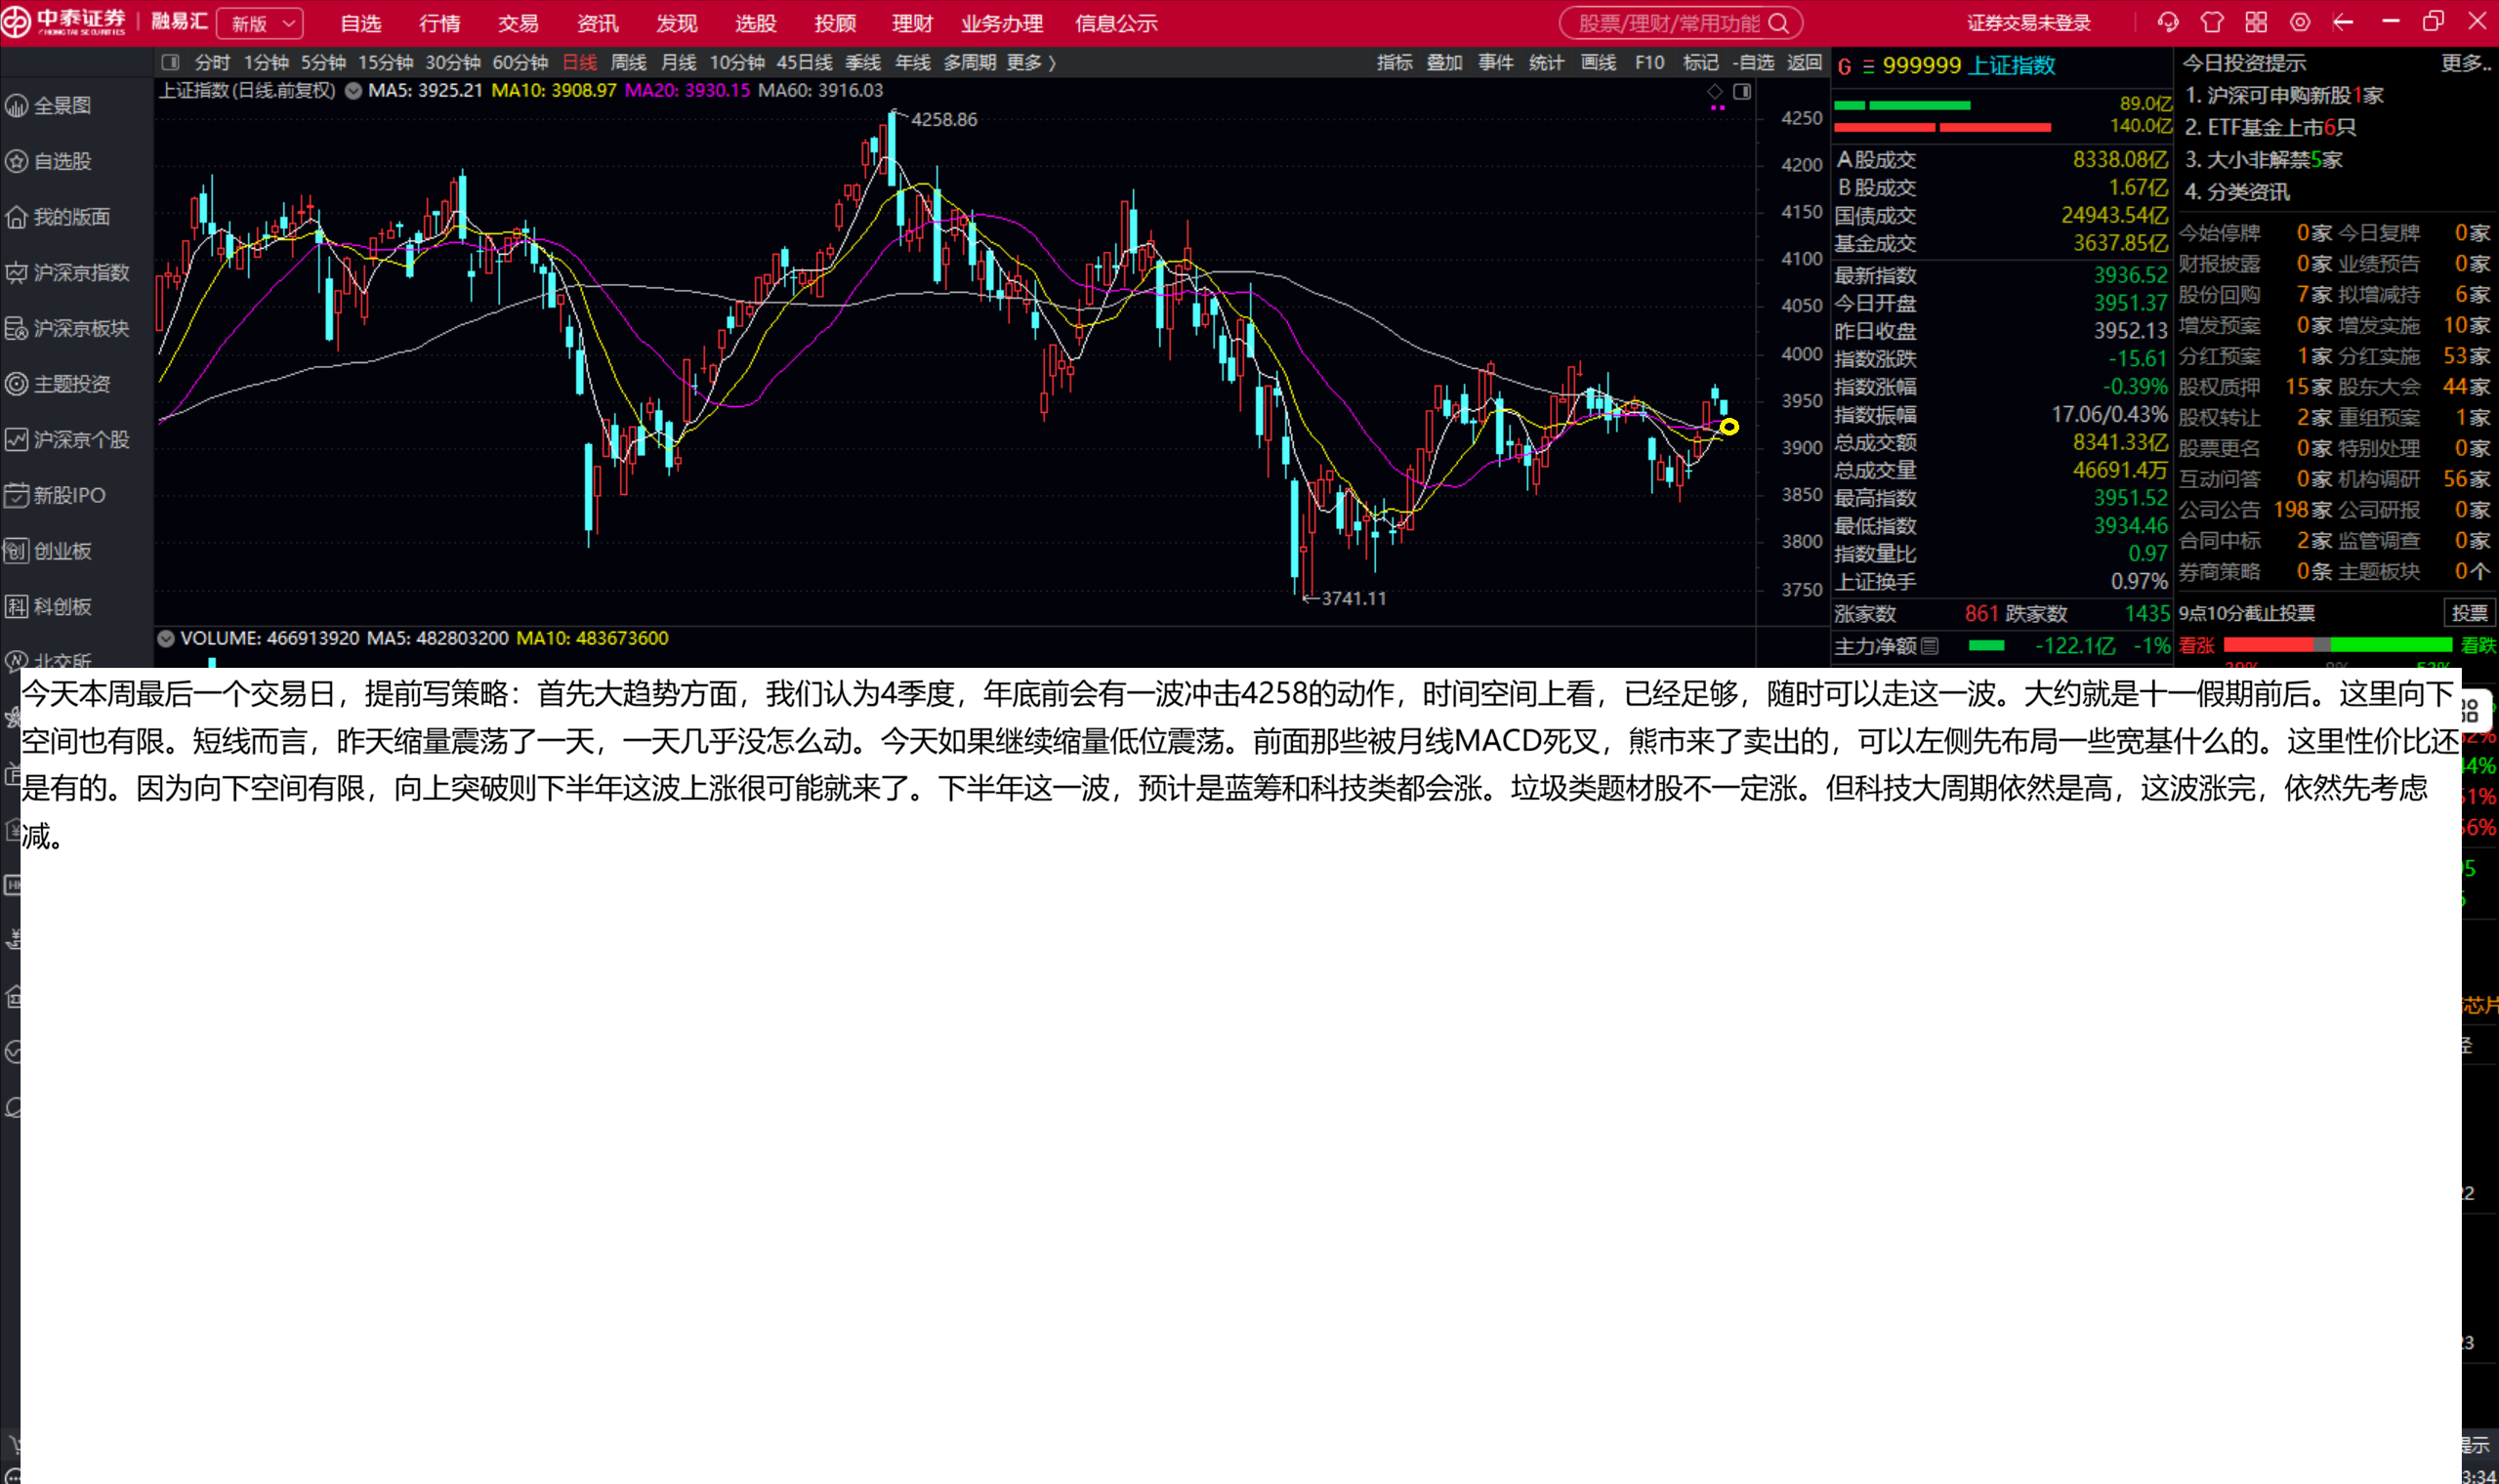Click the green 主力净额 bar
This screenshot has height=1484, width=2499.
1986,646
